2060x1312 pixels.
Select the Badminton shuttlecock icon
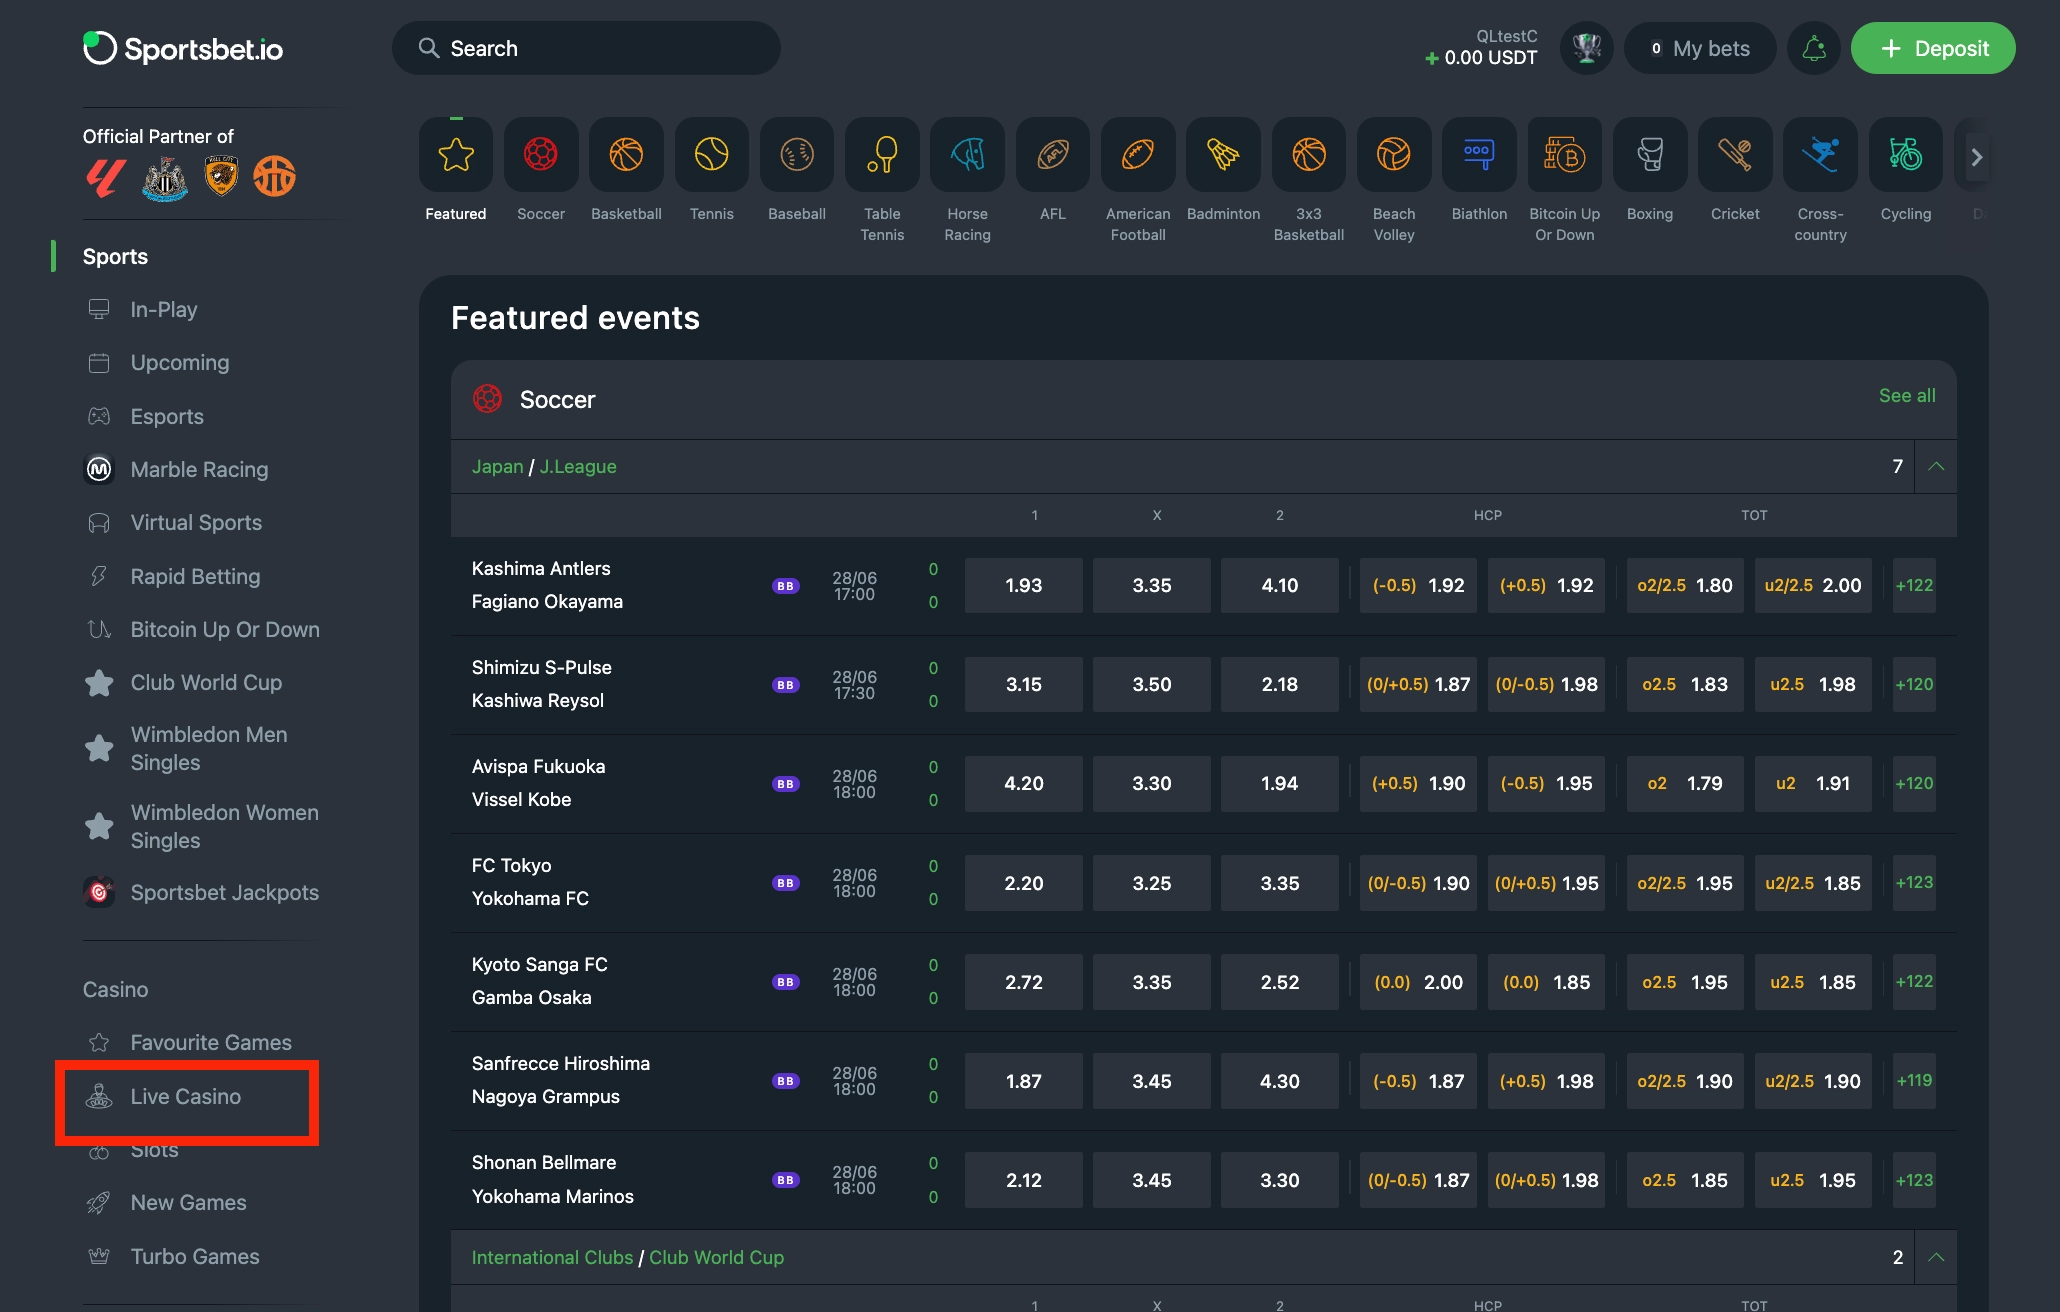pyautogui.click(x=1223, y=155)
